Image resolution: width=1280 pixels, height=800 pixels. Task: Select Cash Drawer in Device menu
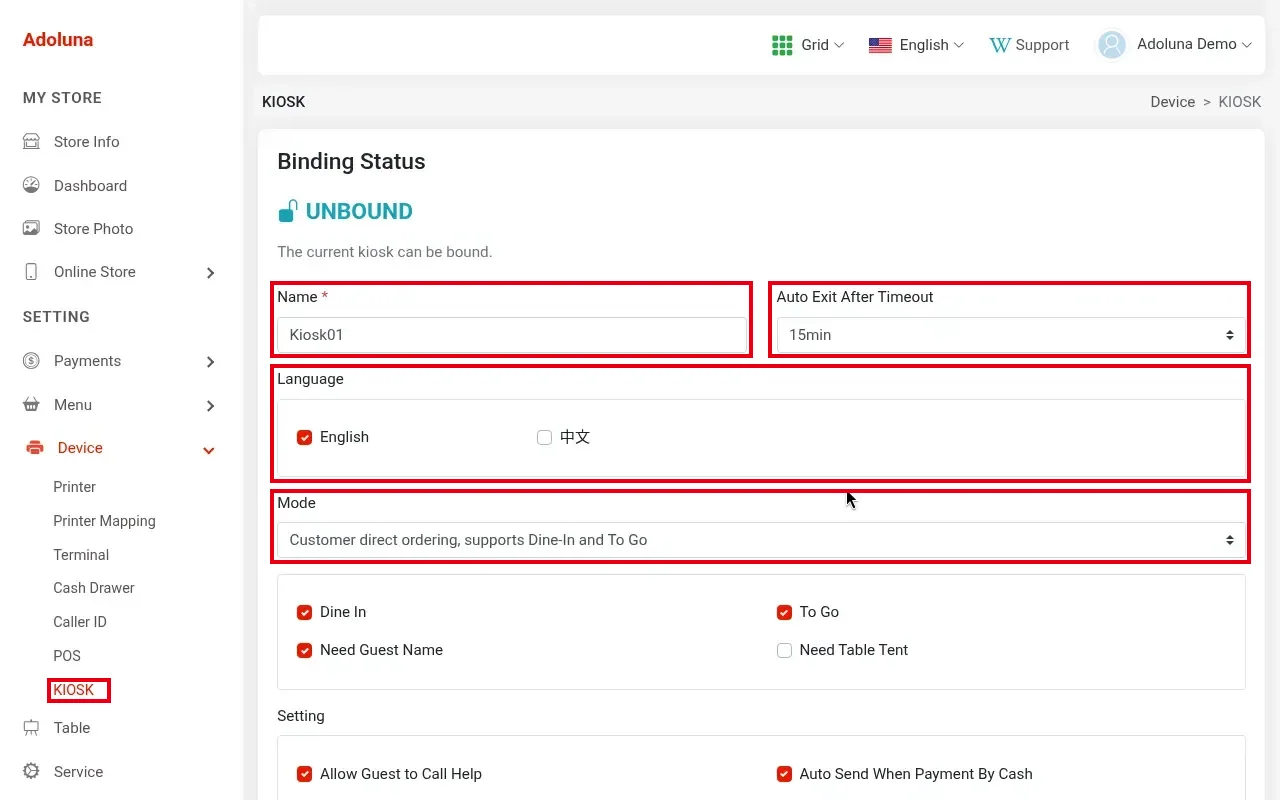pyautogui.click(x=94, y=588)
